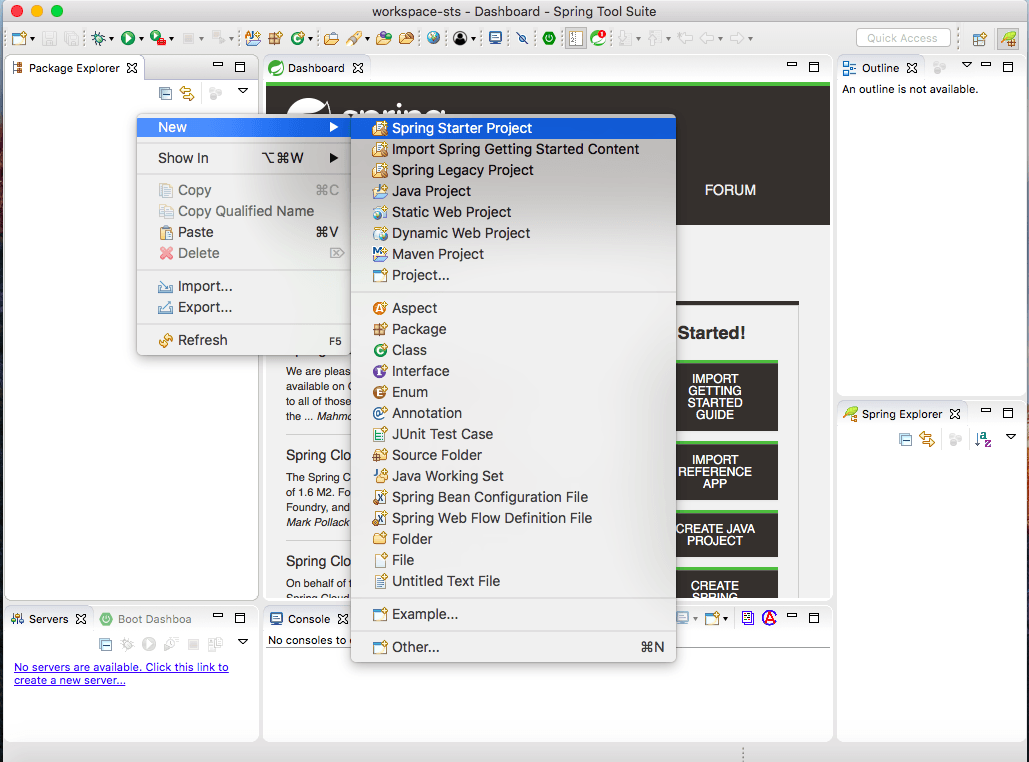Image resolution: width=1029 pixels, height=762 pixels.
Task: Click Refresh in the context menu
Action: pyautogui.click(x=243, y=340)
